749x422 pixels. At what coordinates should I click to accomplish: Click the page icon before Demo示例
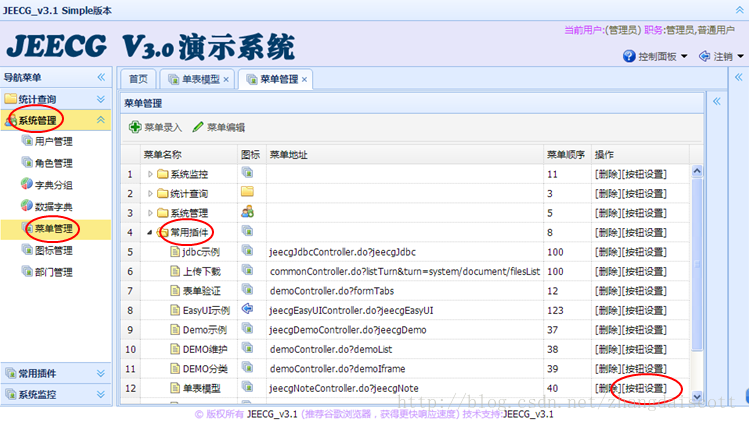click(175, 330)
